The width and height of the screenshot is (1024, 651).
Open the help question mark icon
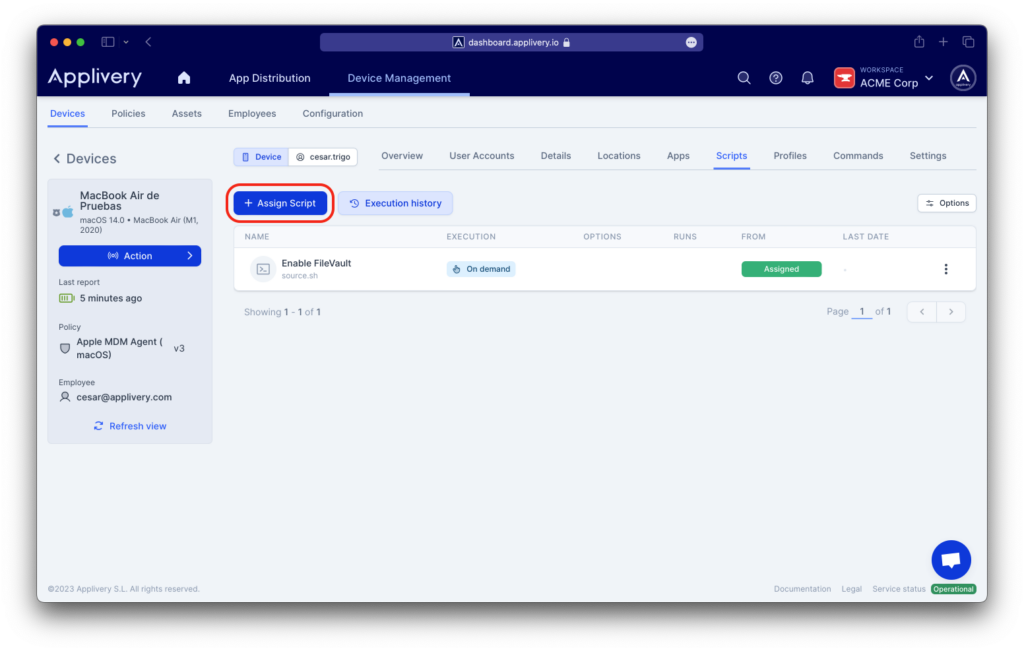(776, 78)
